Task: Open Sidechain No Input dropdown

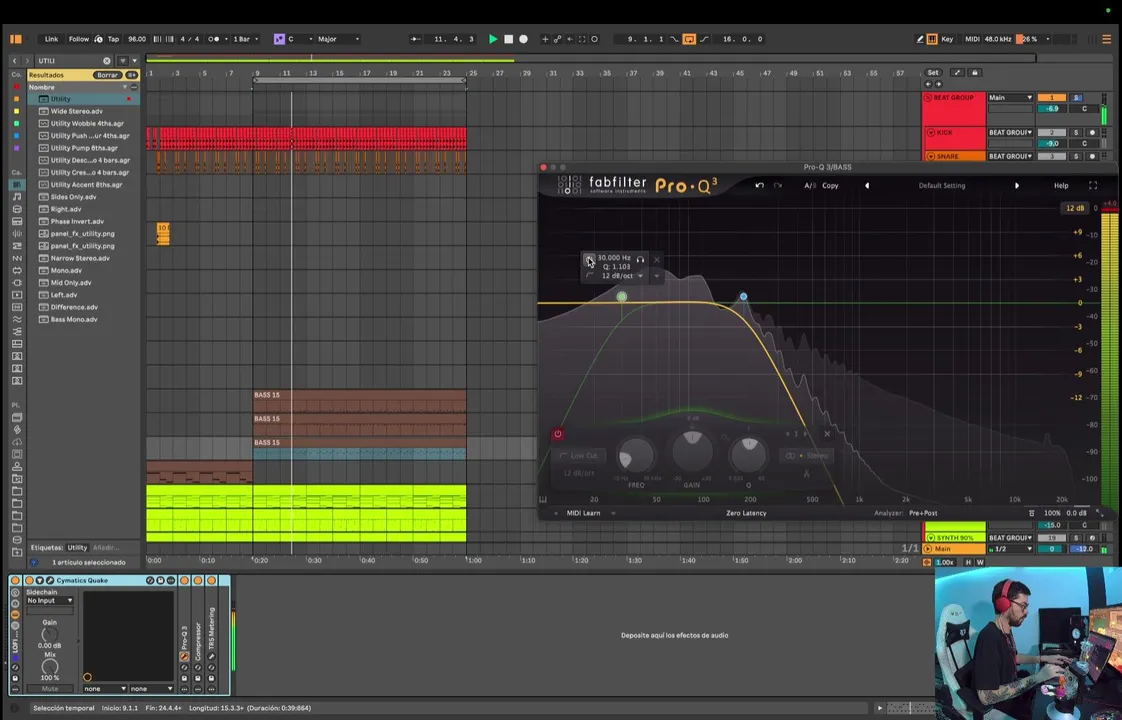Action: [50, 600]
